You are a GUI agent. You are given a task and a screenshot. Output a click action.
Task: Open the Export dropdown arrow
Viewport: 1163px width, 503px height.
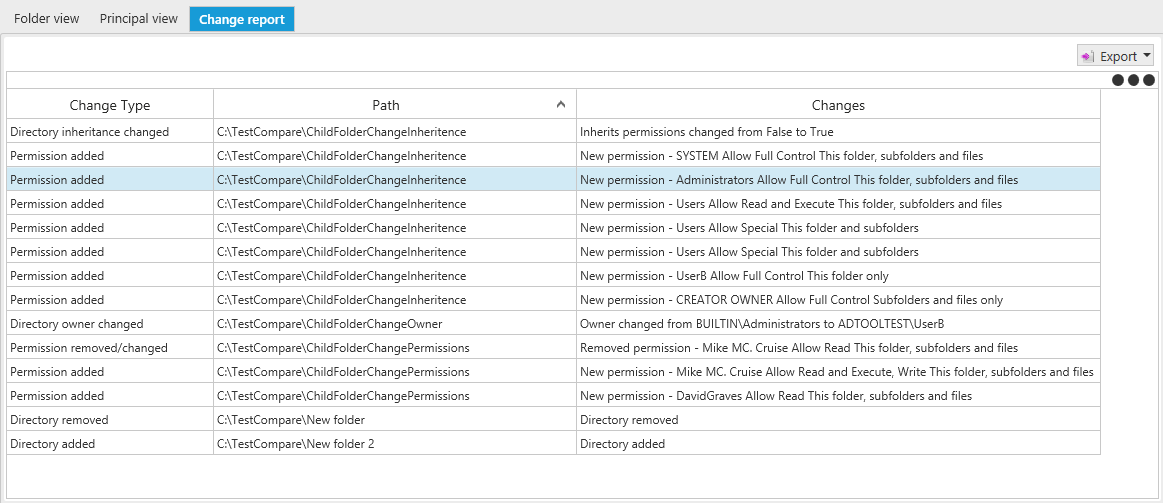pyautogui.click(x=1147, y=56)
